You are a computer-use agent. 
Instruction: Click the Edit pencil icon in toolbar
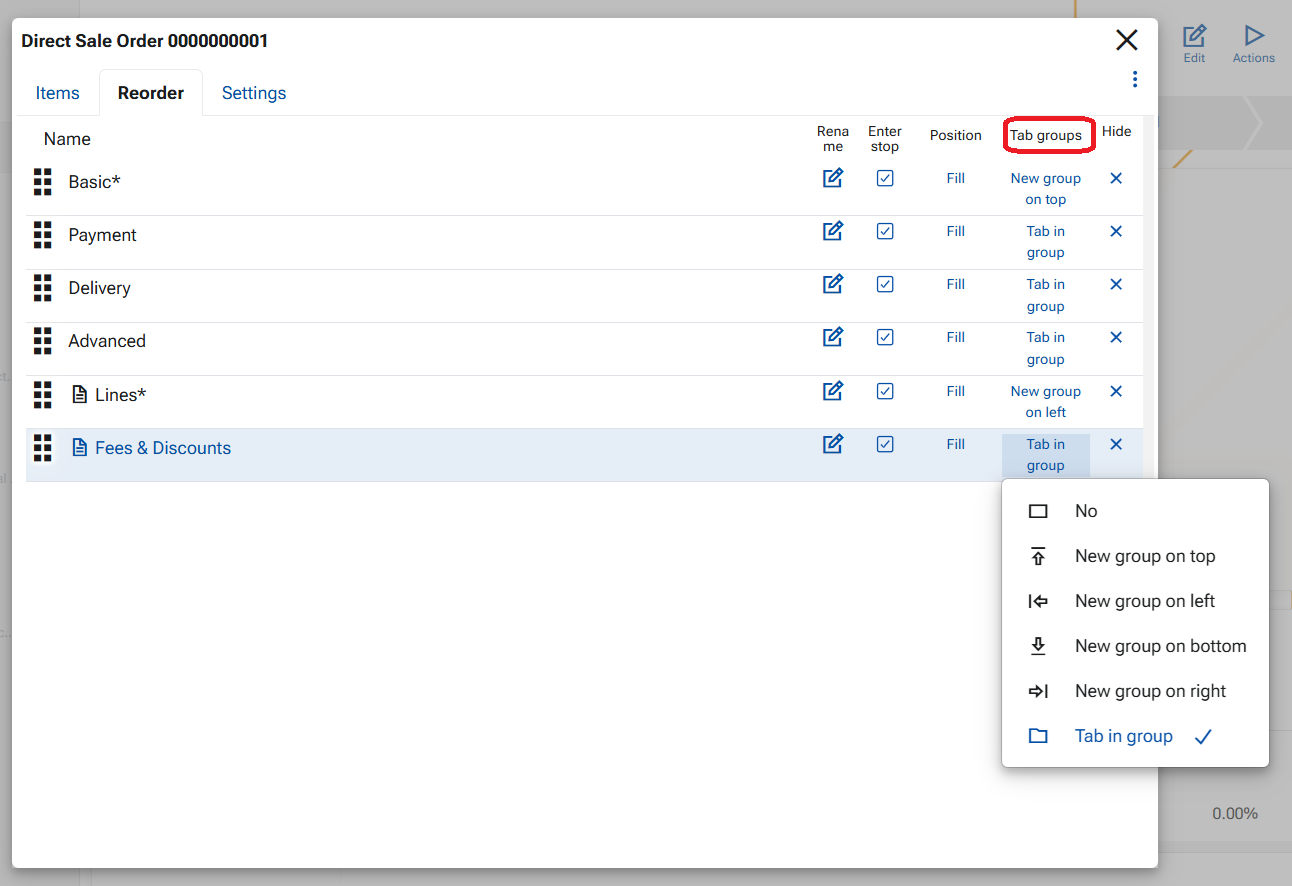(x=1194, y=38)
